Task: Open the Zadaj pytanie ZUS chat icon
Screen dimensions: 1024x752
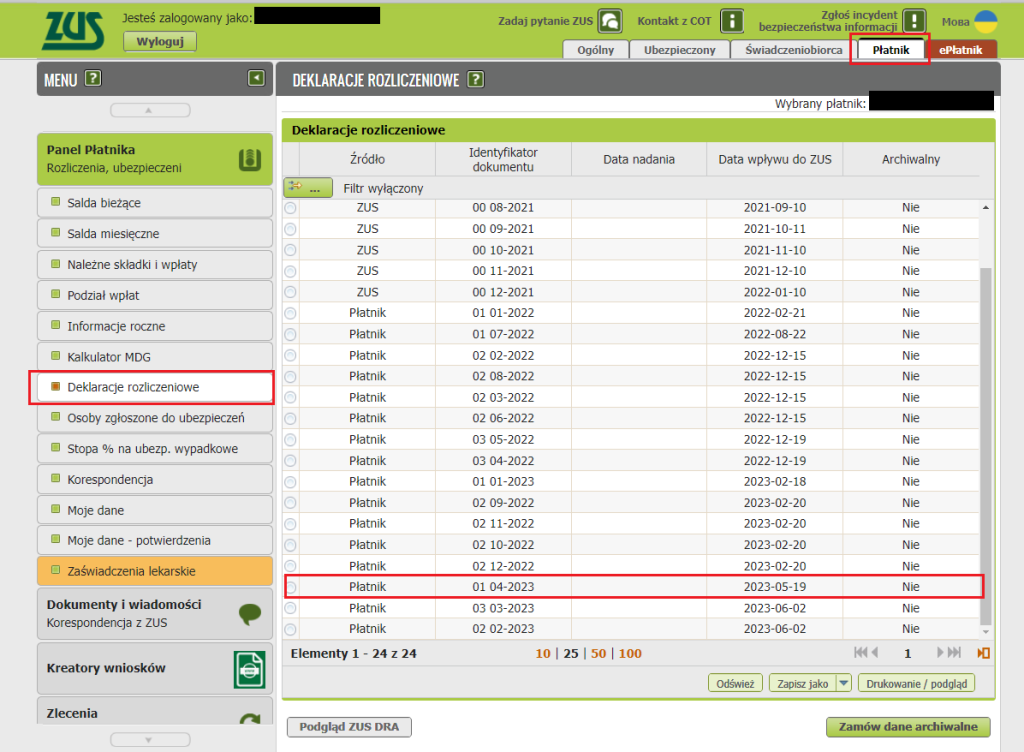Action: (609, 21)
